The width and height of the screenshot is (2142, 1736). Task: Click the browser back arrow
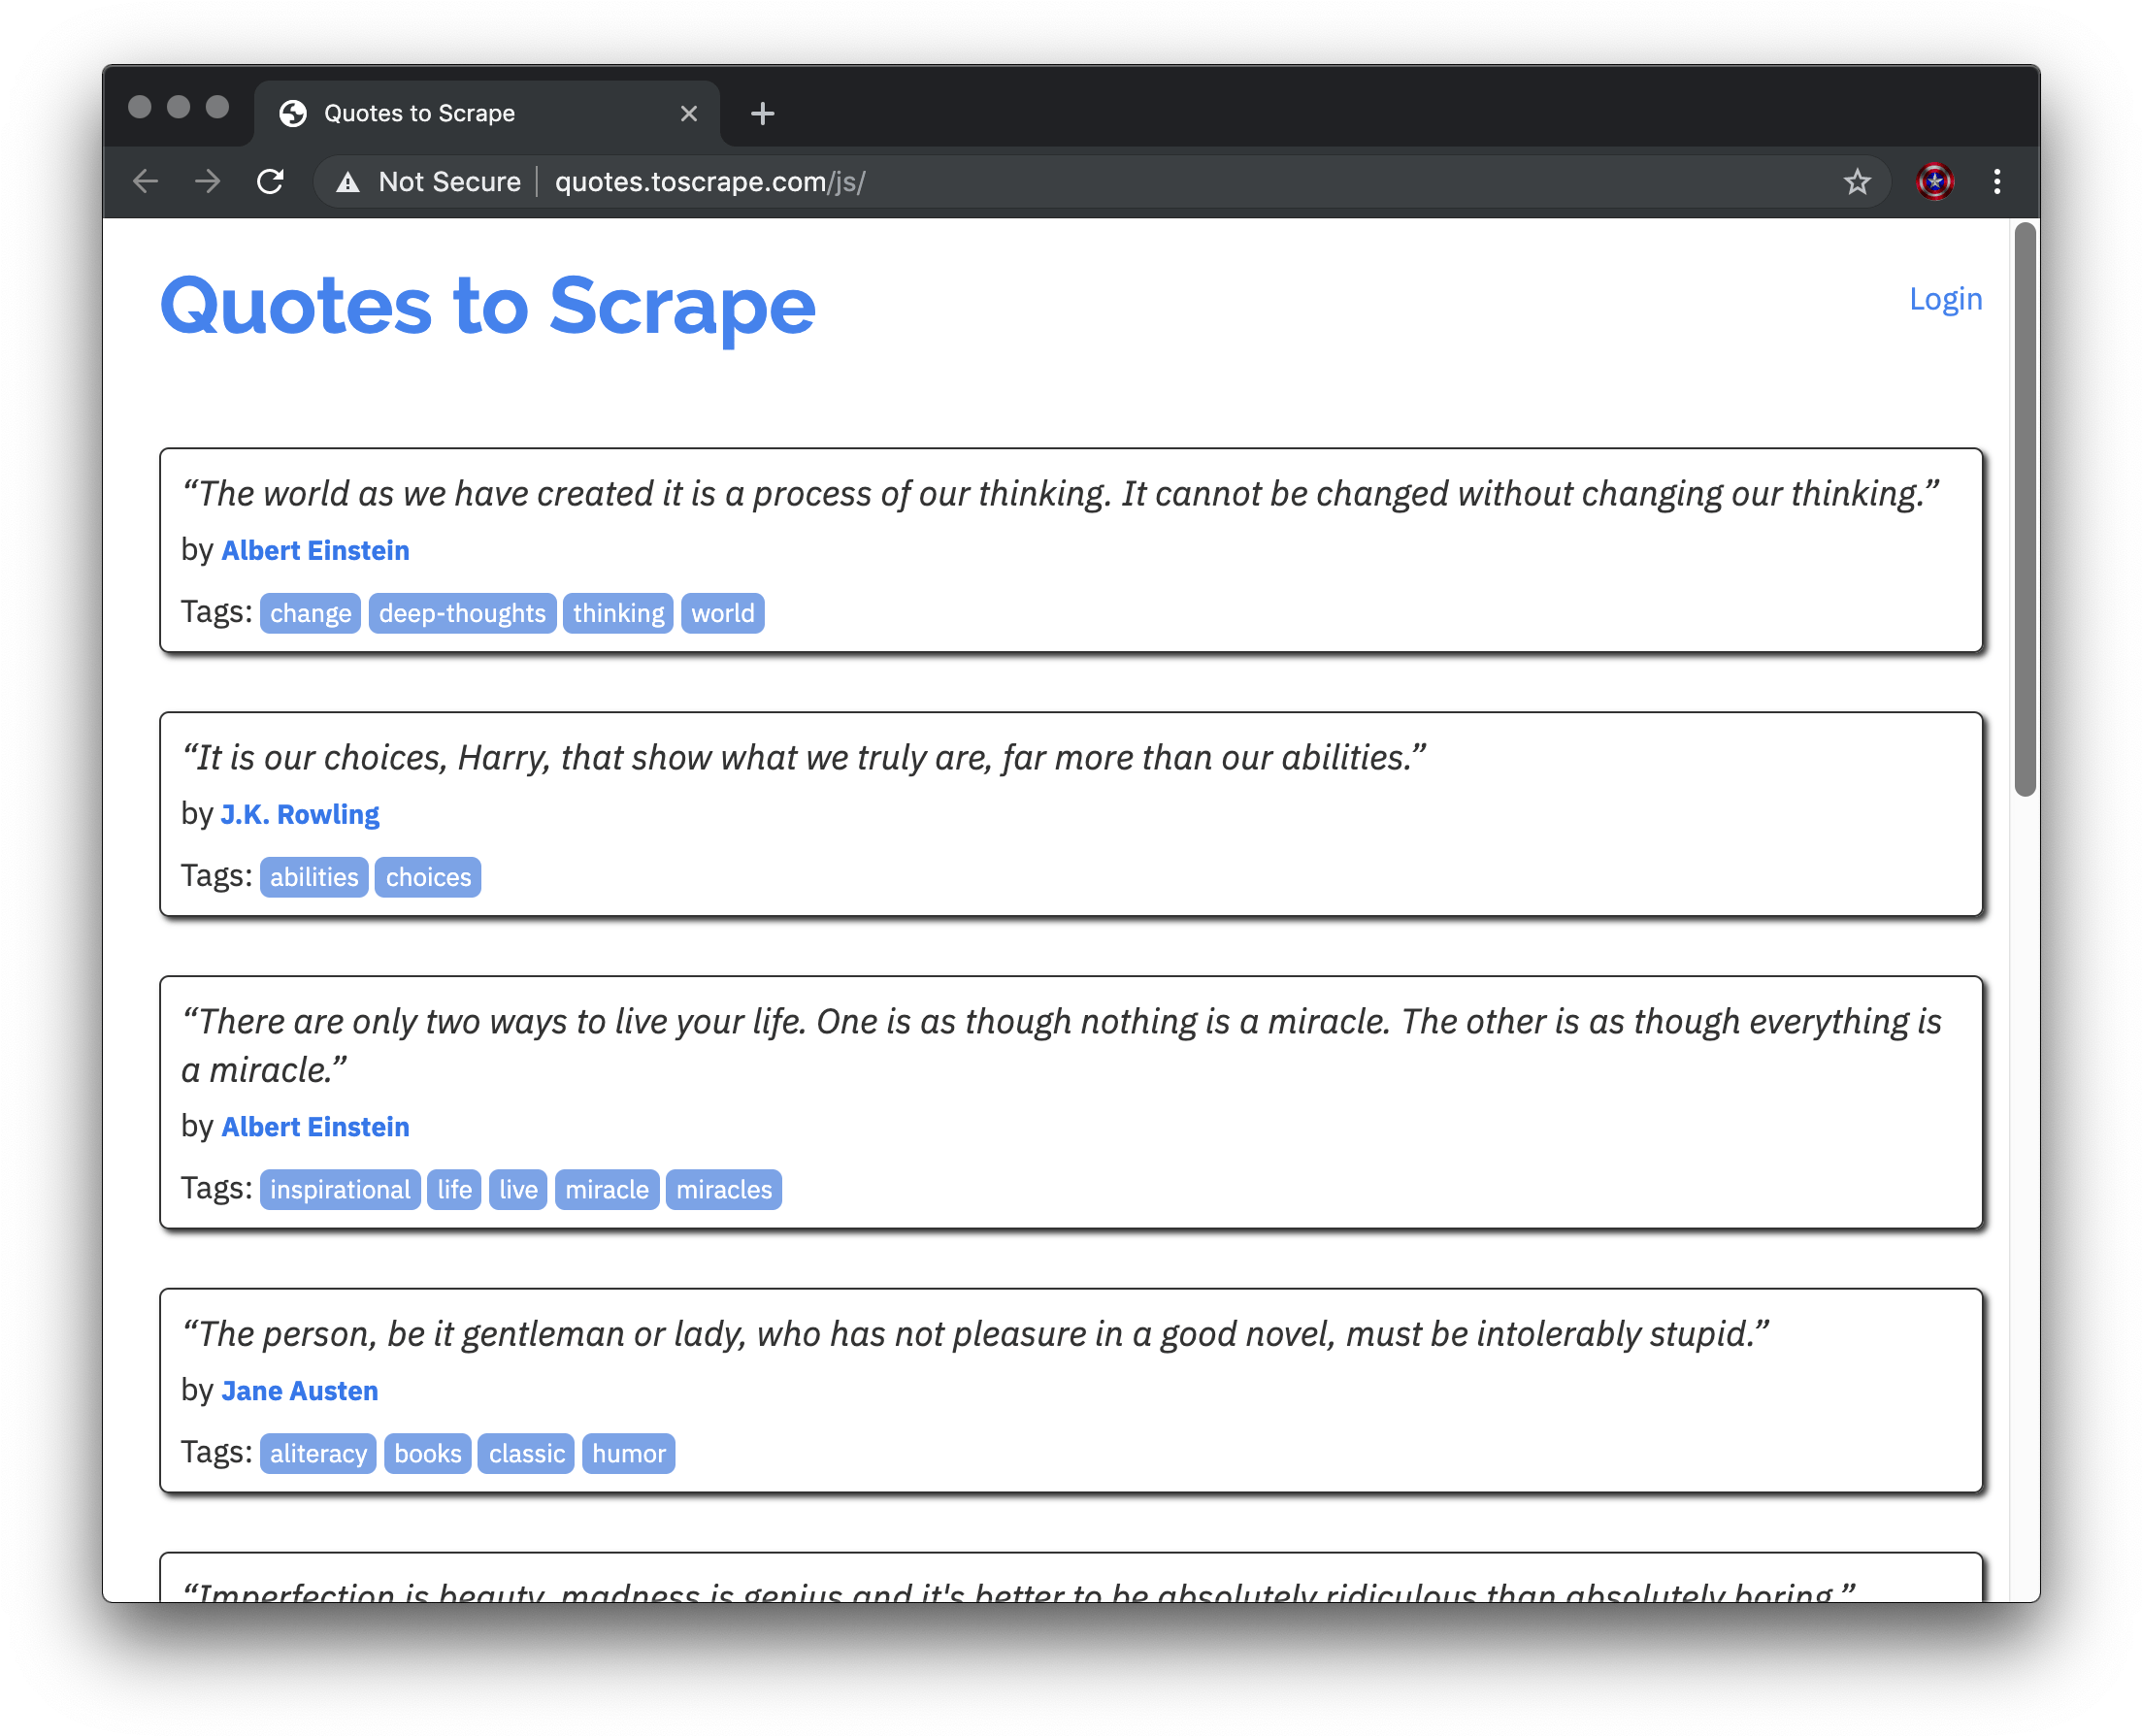146,182
